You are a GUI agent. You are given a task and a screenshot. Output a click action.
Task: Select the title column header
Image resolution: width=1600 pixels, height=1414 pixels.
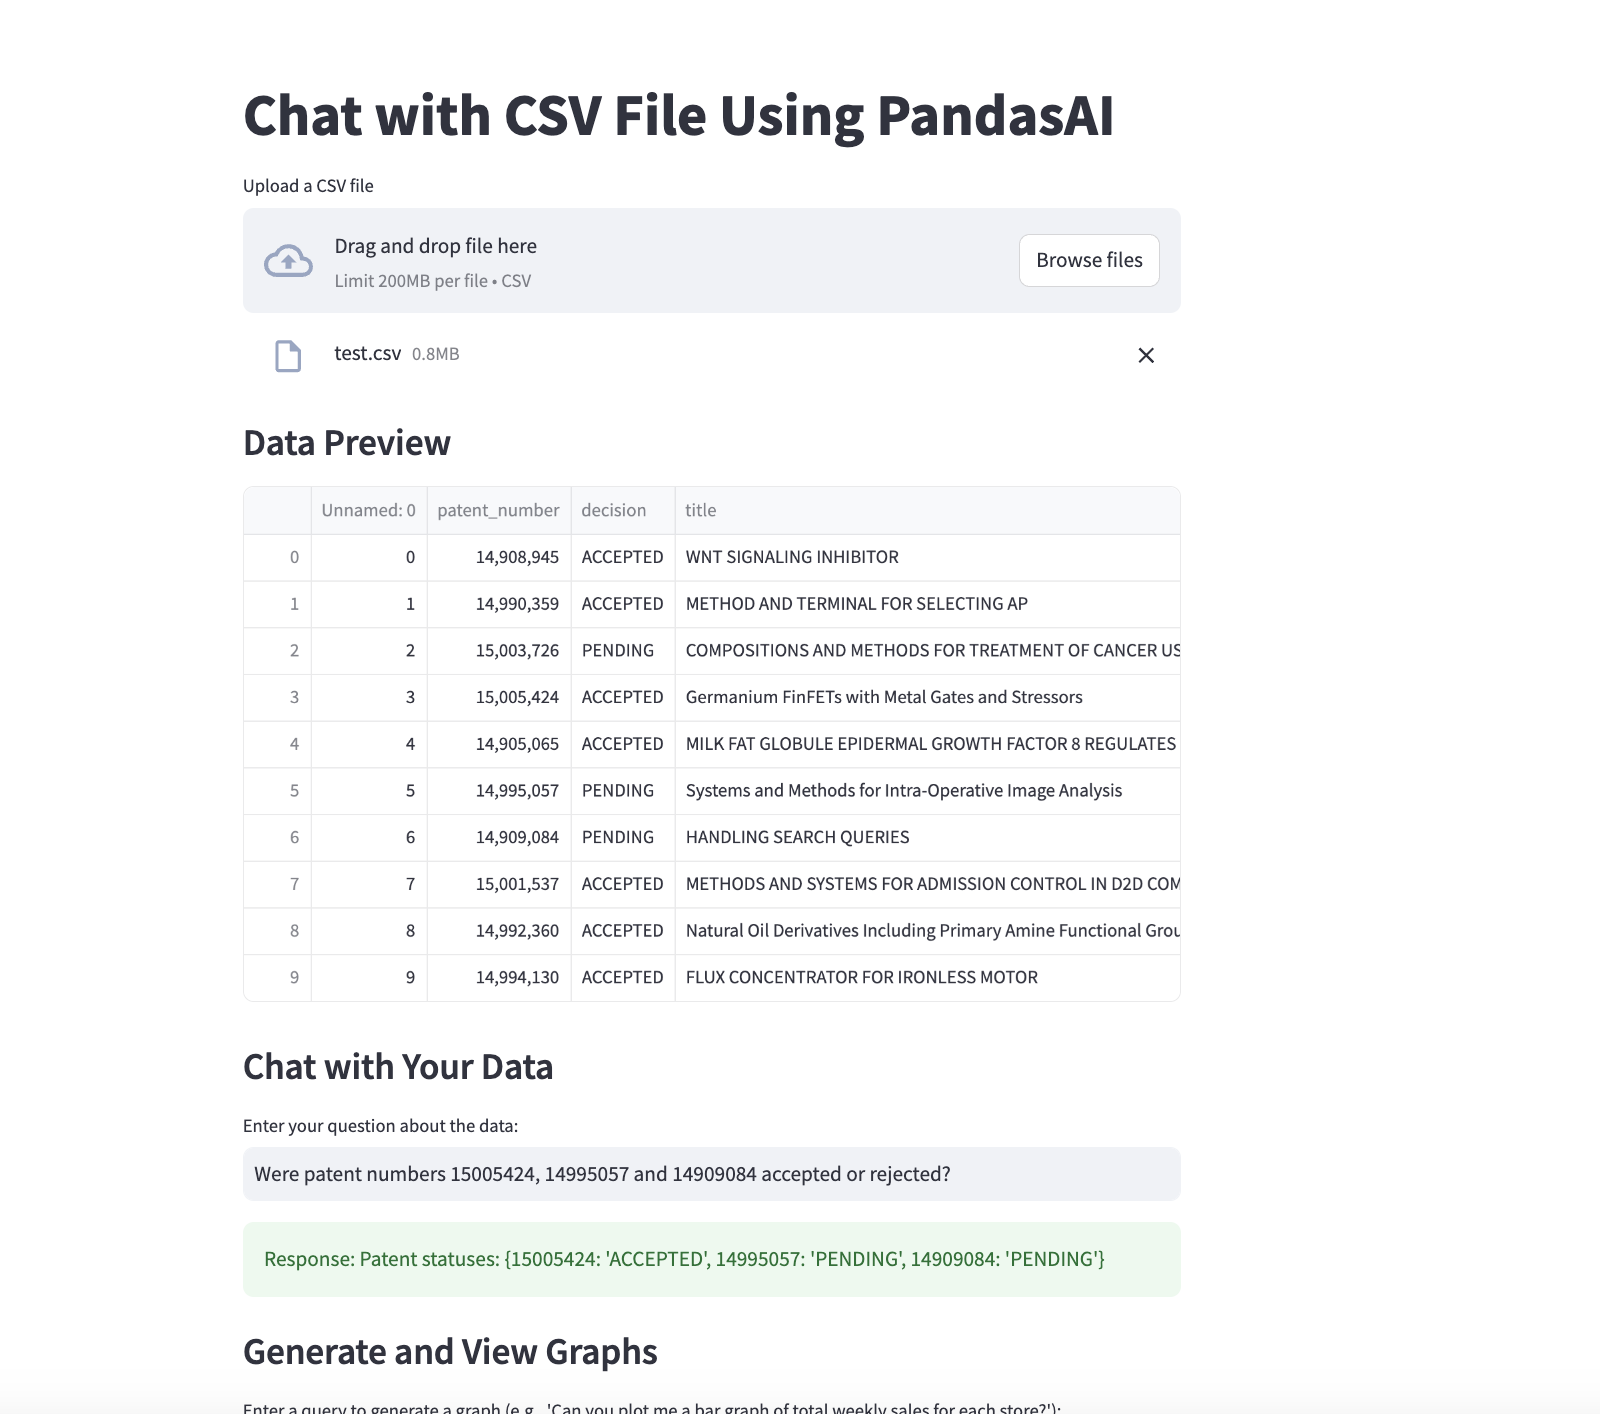tap(701, 511)
